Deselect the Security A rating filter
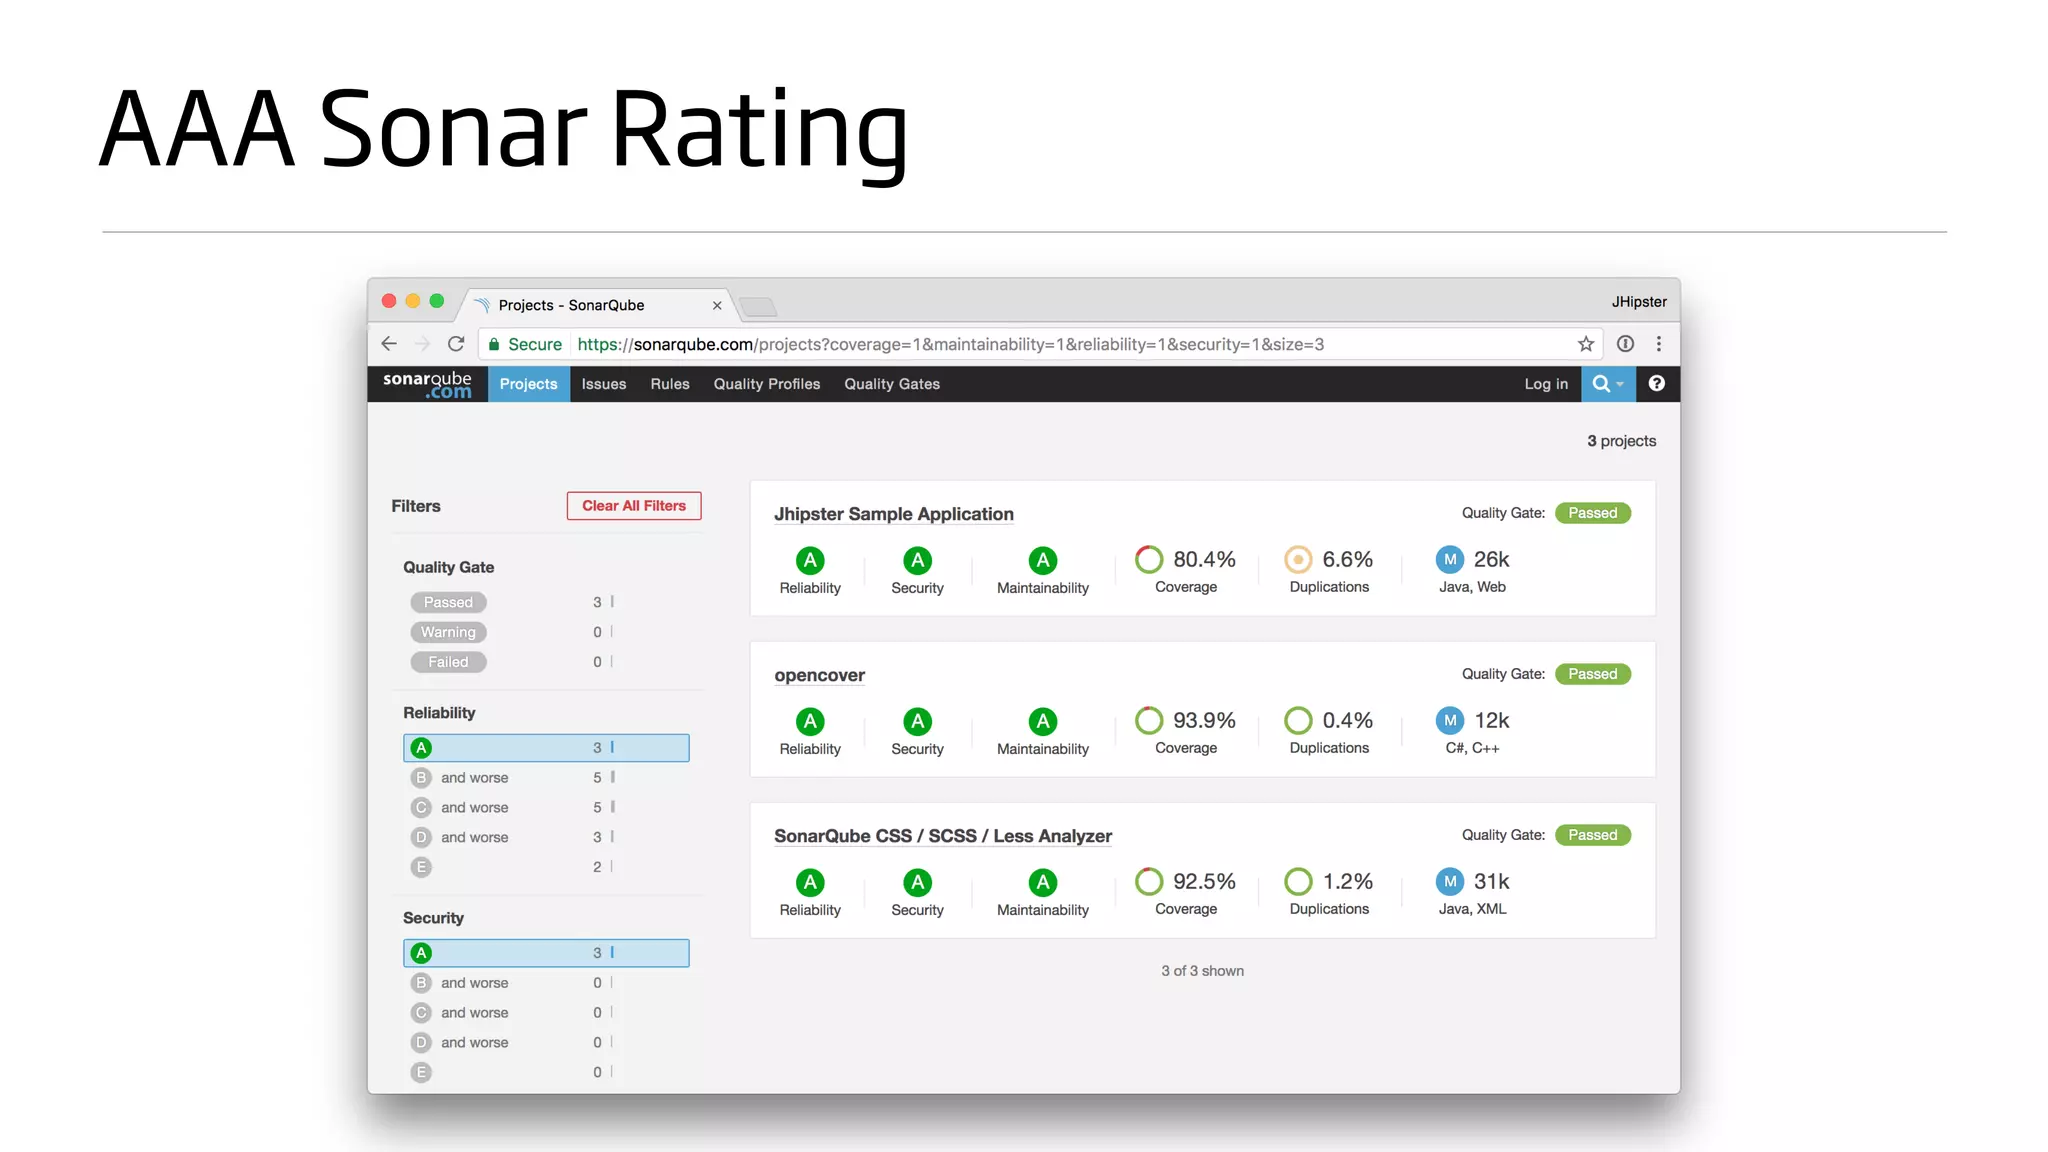2048x1152 pixels. click(546, 953)
